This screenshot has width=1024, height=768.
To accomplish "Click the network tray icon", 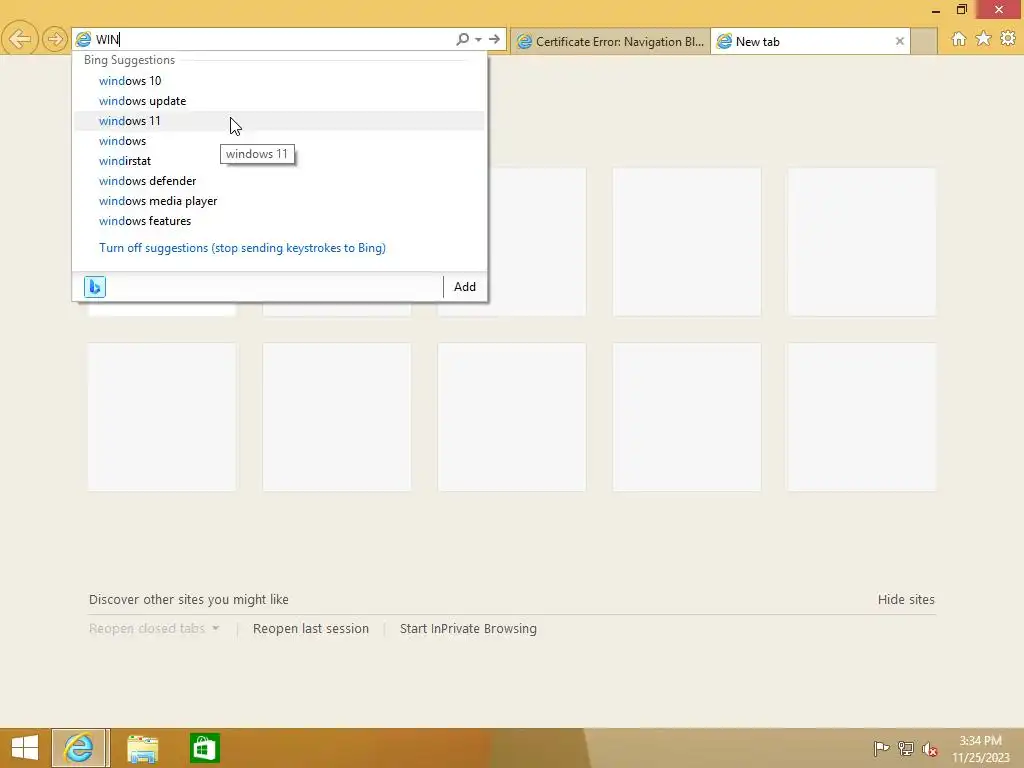I will click(905, 748).
